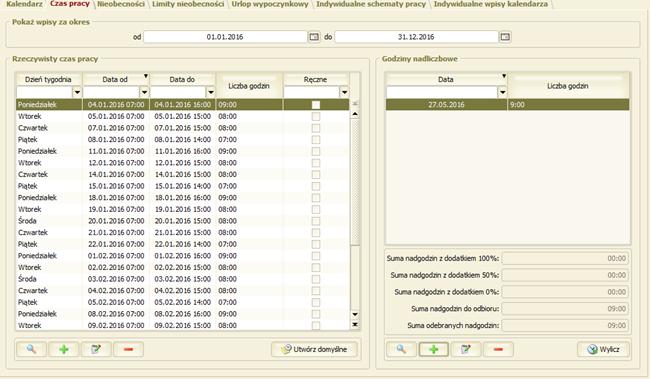Image resolution: width=650 pixels, height=379 pixels.
Task: Jump to top of work time list
Action: [x=355, y=104]
